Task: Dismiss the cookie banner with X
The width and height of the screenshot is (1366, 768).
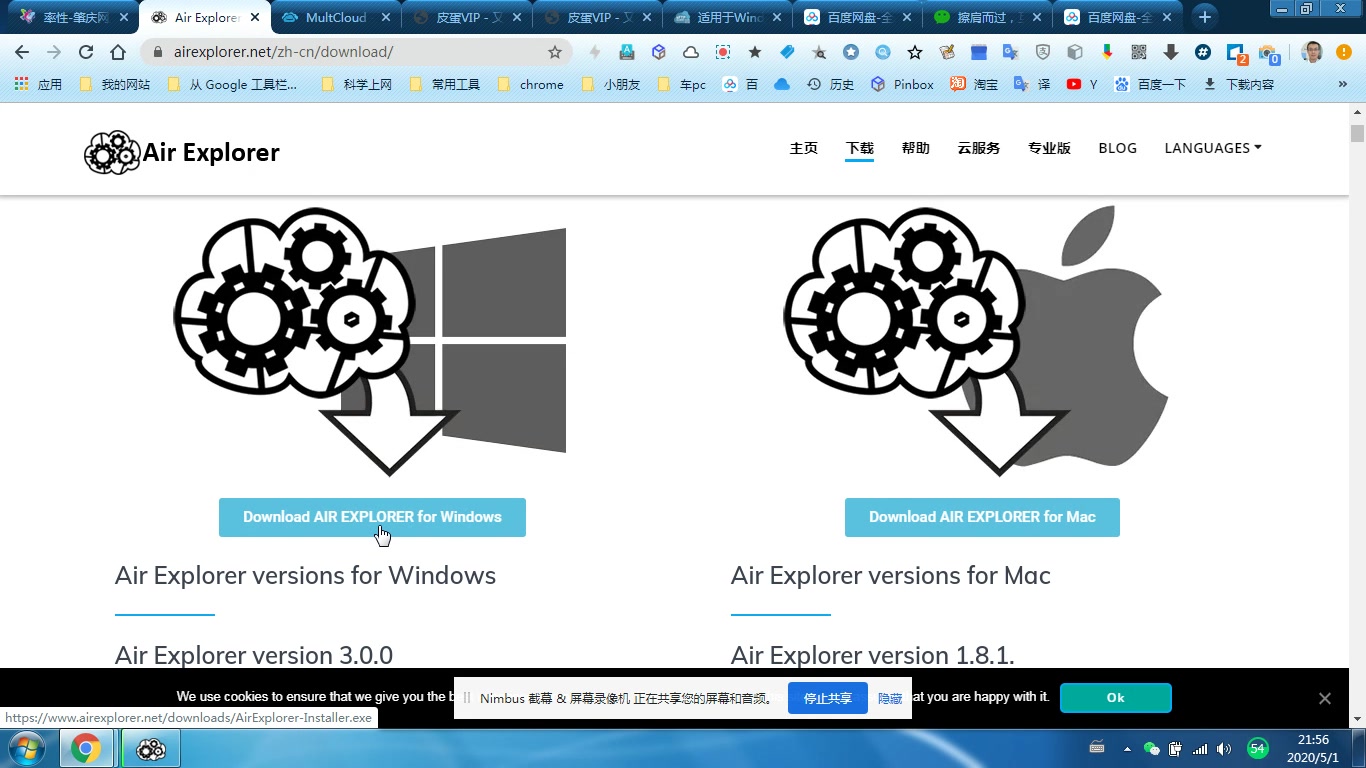Action: 1325,699
